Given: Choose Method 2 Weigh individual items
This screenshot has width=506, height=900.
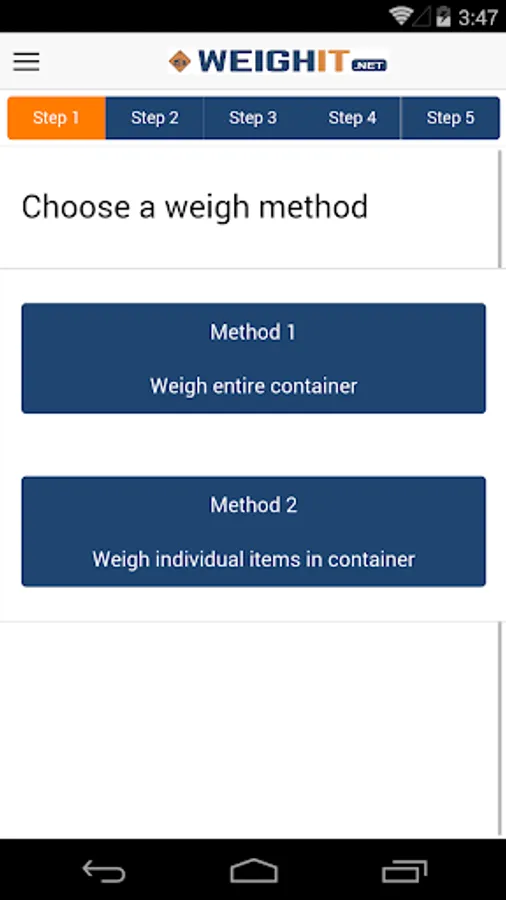Looking at the screenshot, I should click(254, 532).
